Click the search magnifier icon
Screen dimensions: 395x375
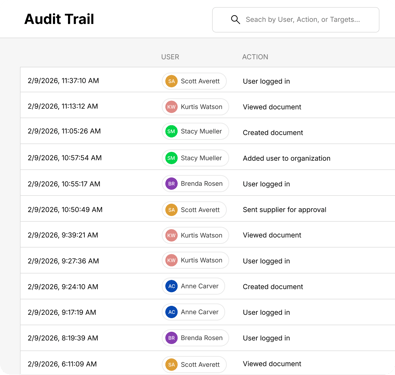[x=235, y=20]
